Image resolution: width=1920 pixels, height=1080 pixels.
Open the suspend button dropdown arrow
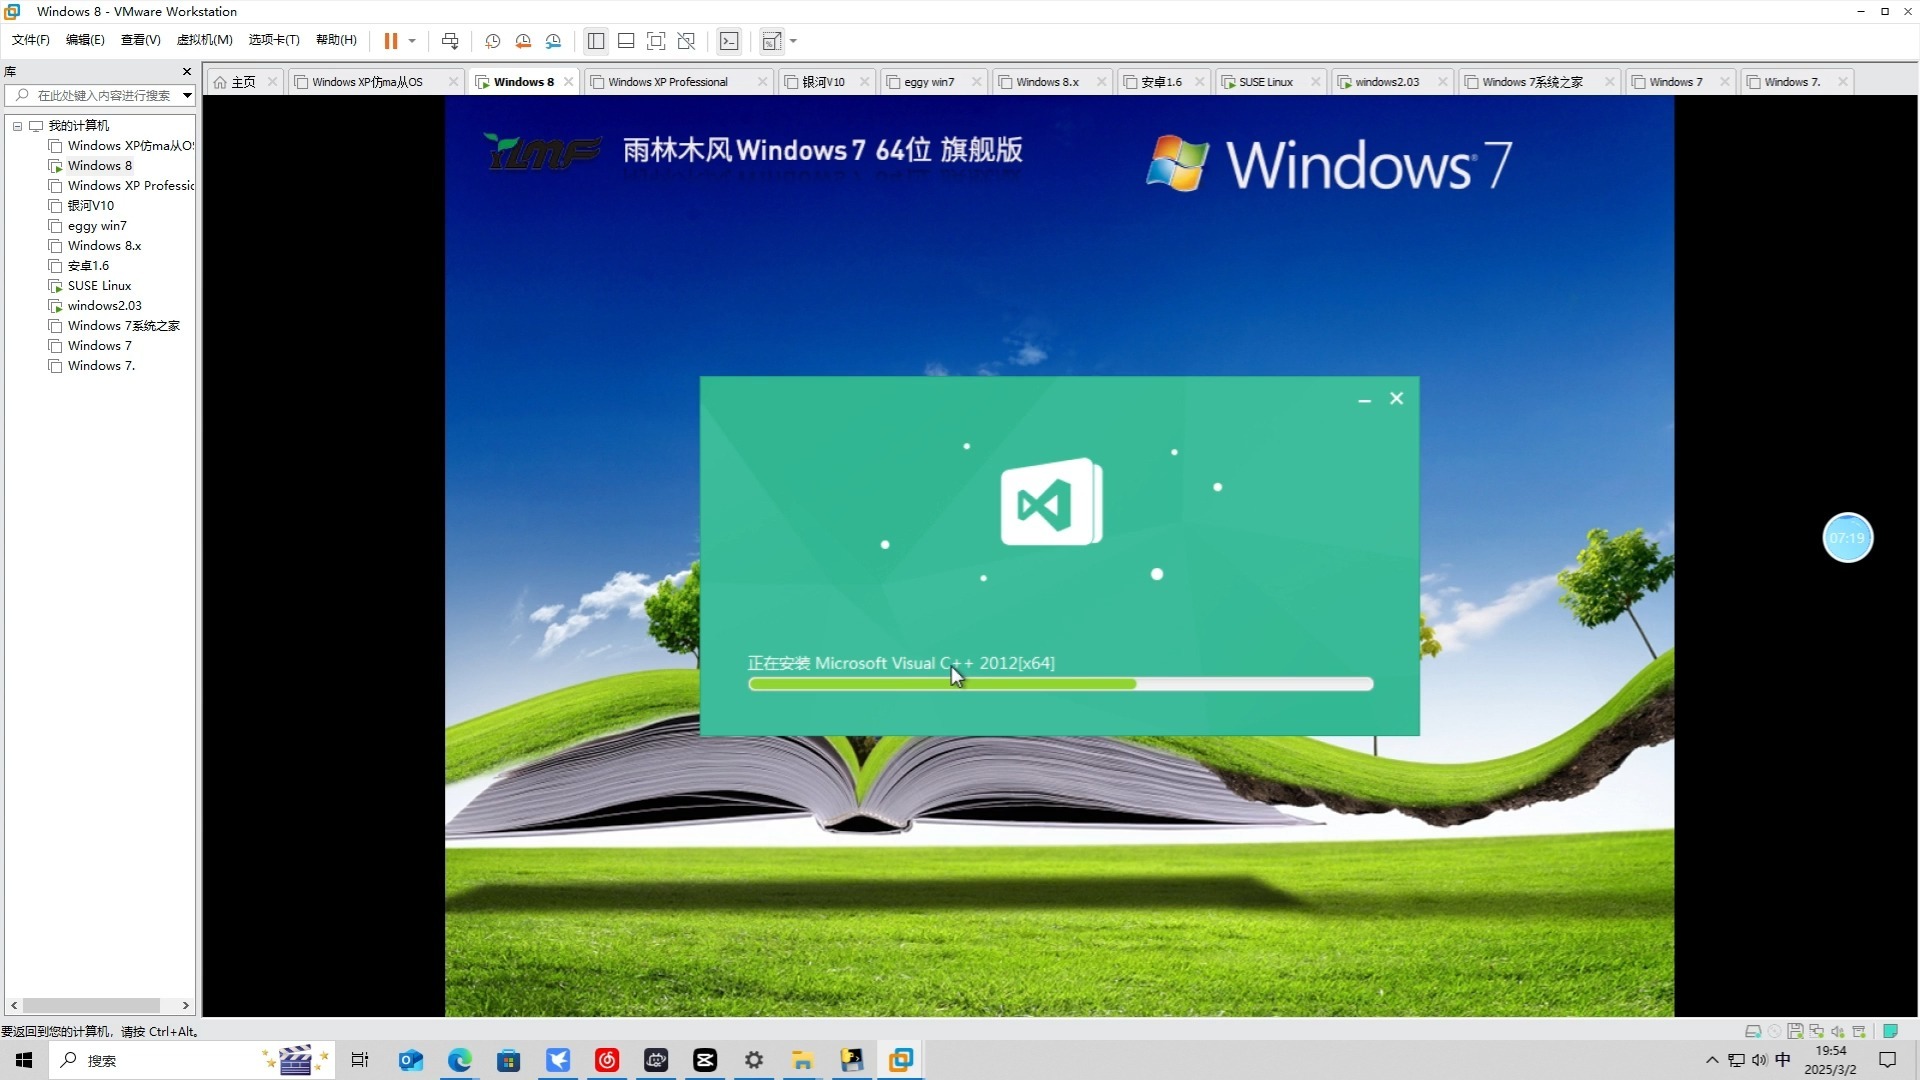[x=413, y=41]
